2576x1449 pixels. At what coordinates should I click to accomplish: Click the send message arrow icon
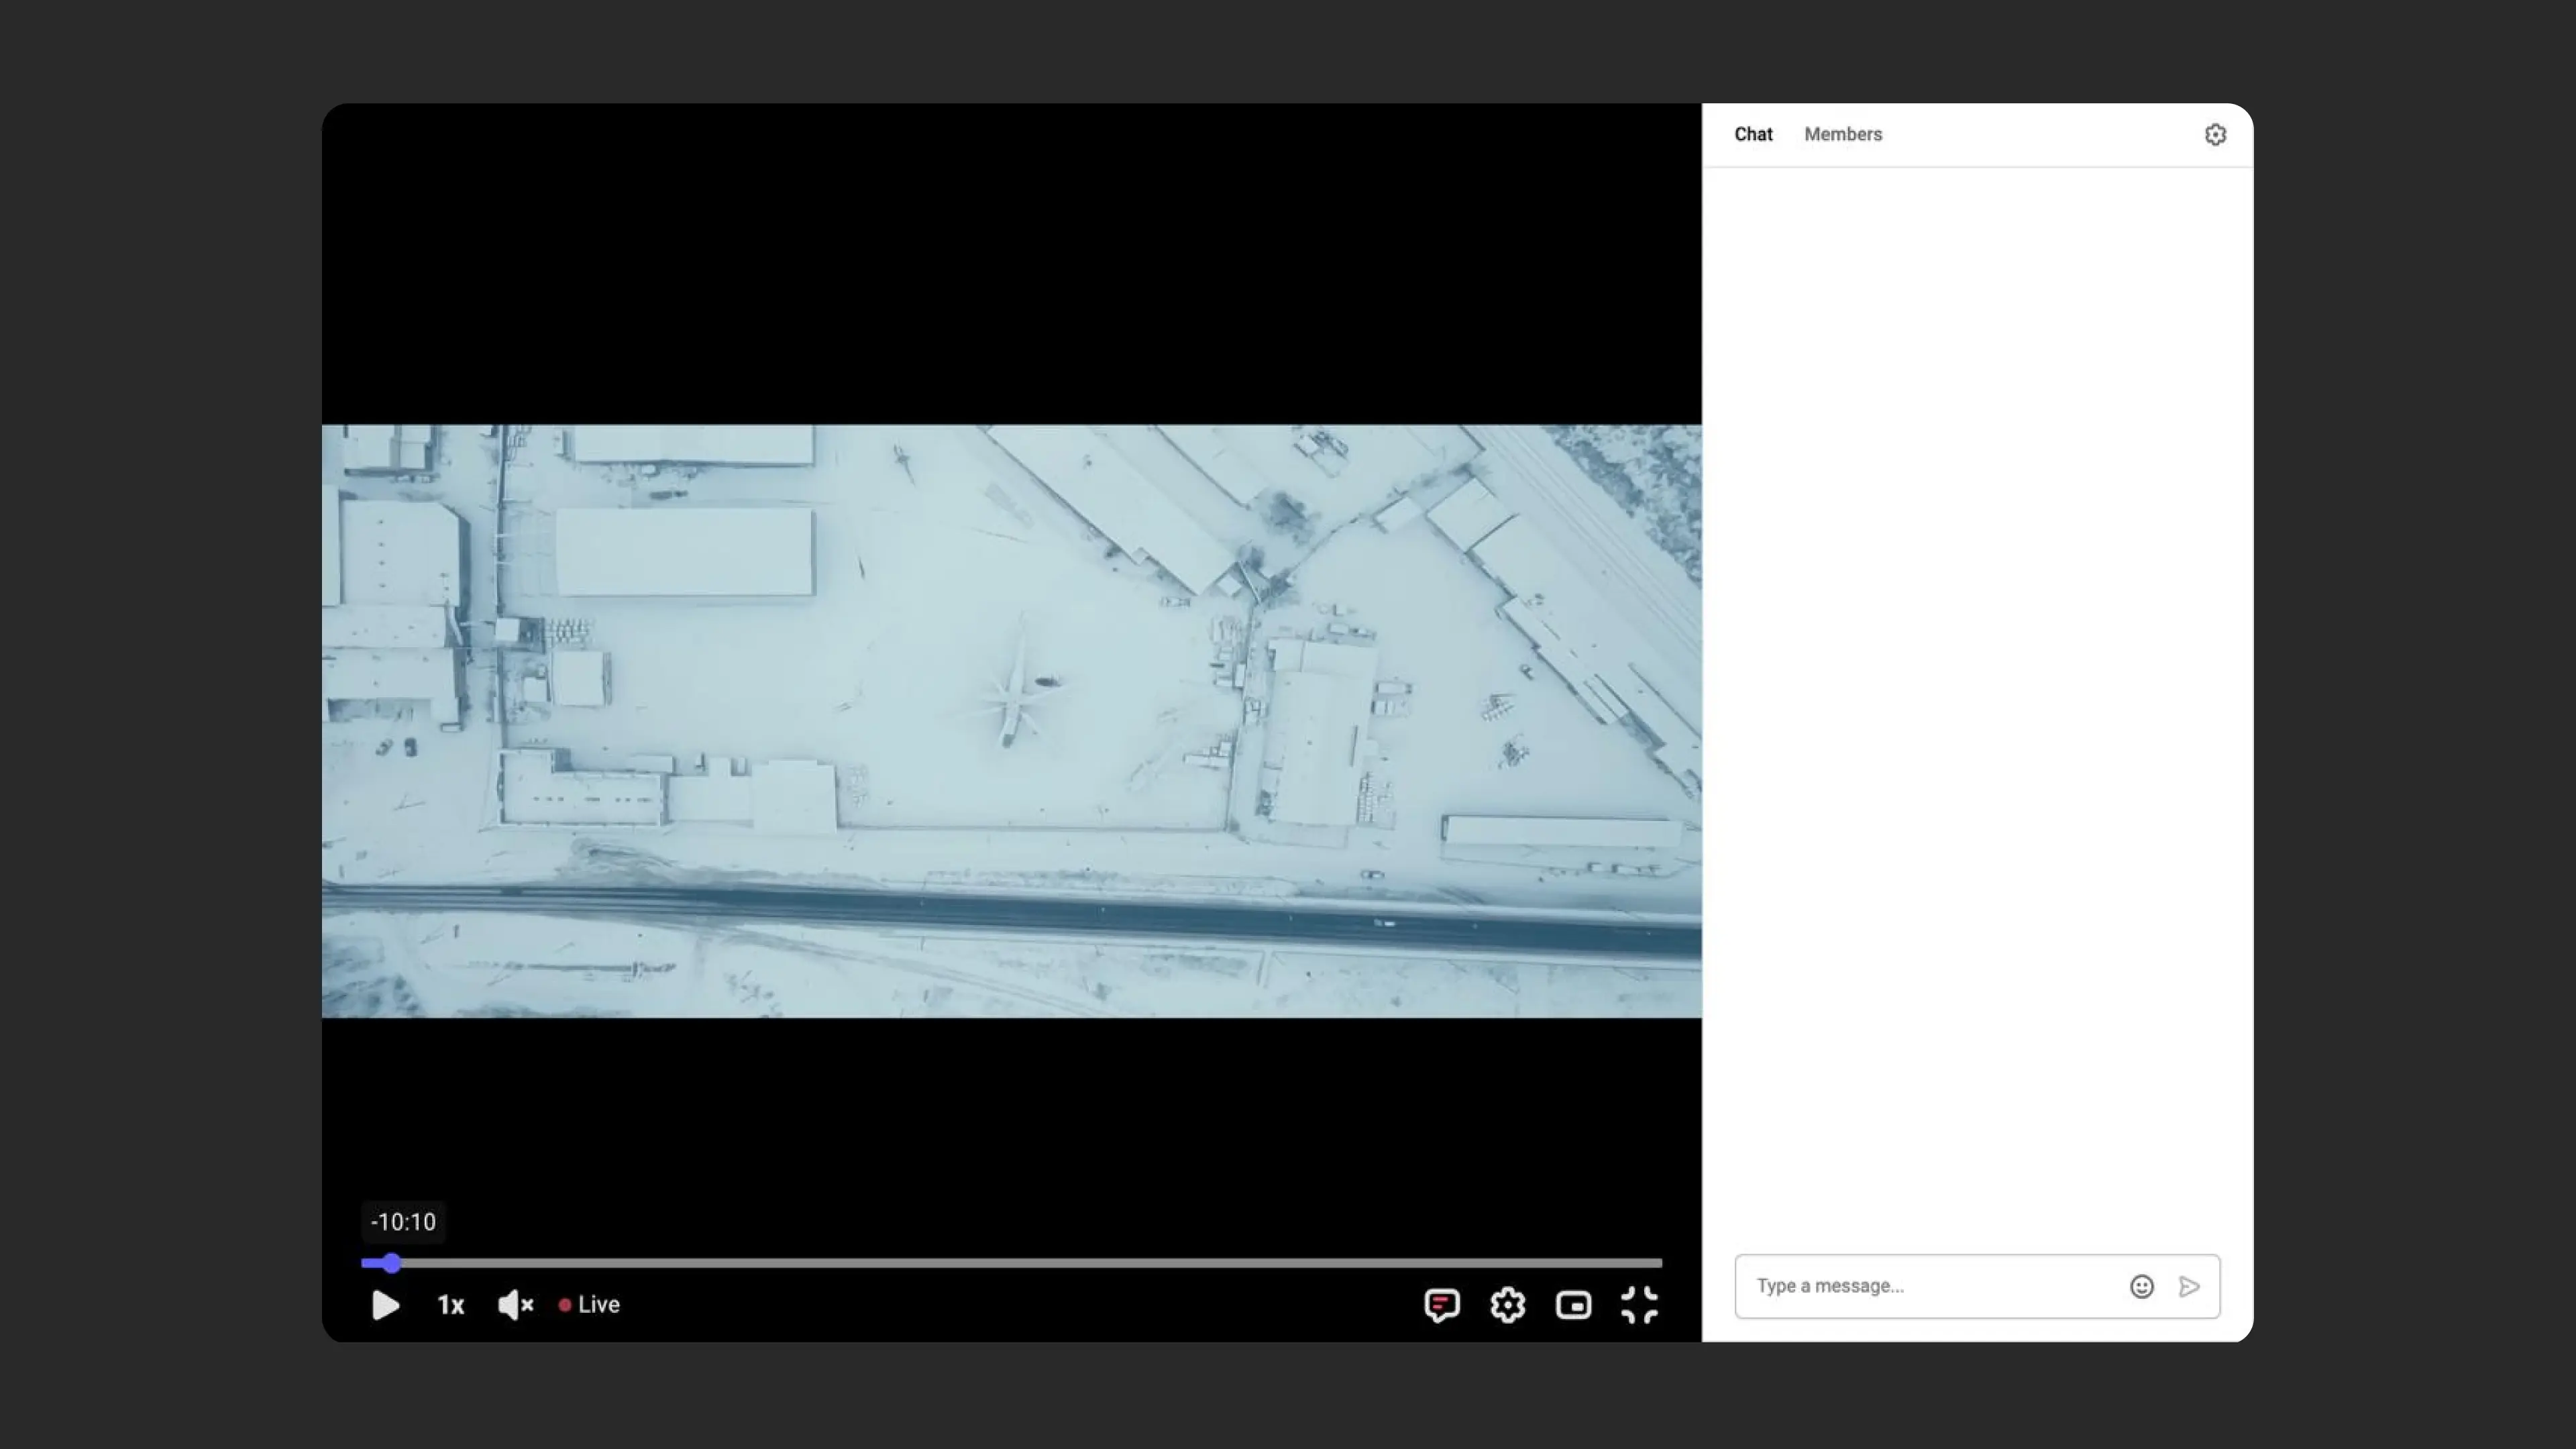tap(2189, 1287)
